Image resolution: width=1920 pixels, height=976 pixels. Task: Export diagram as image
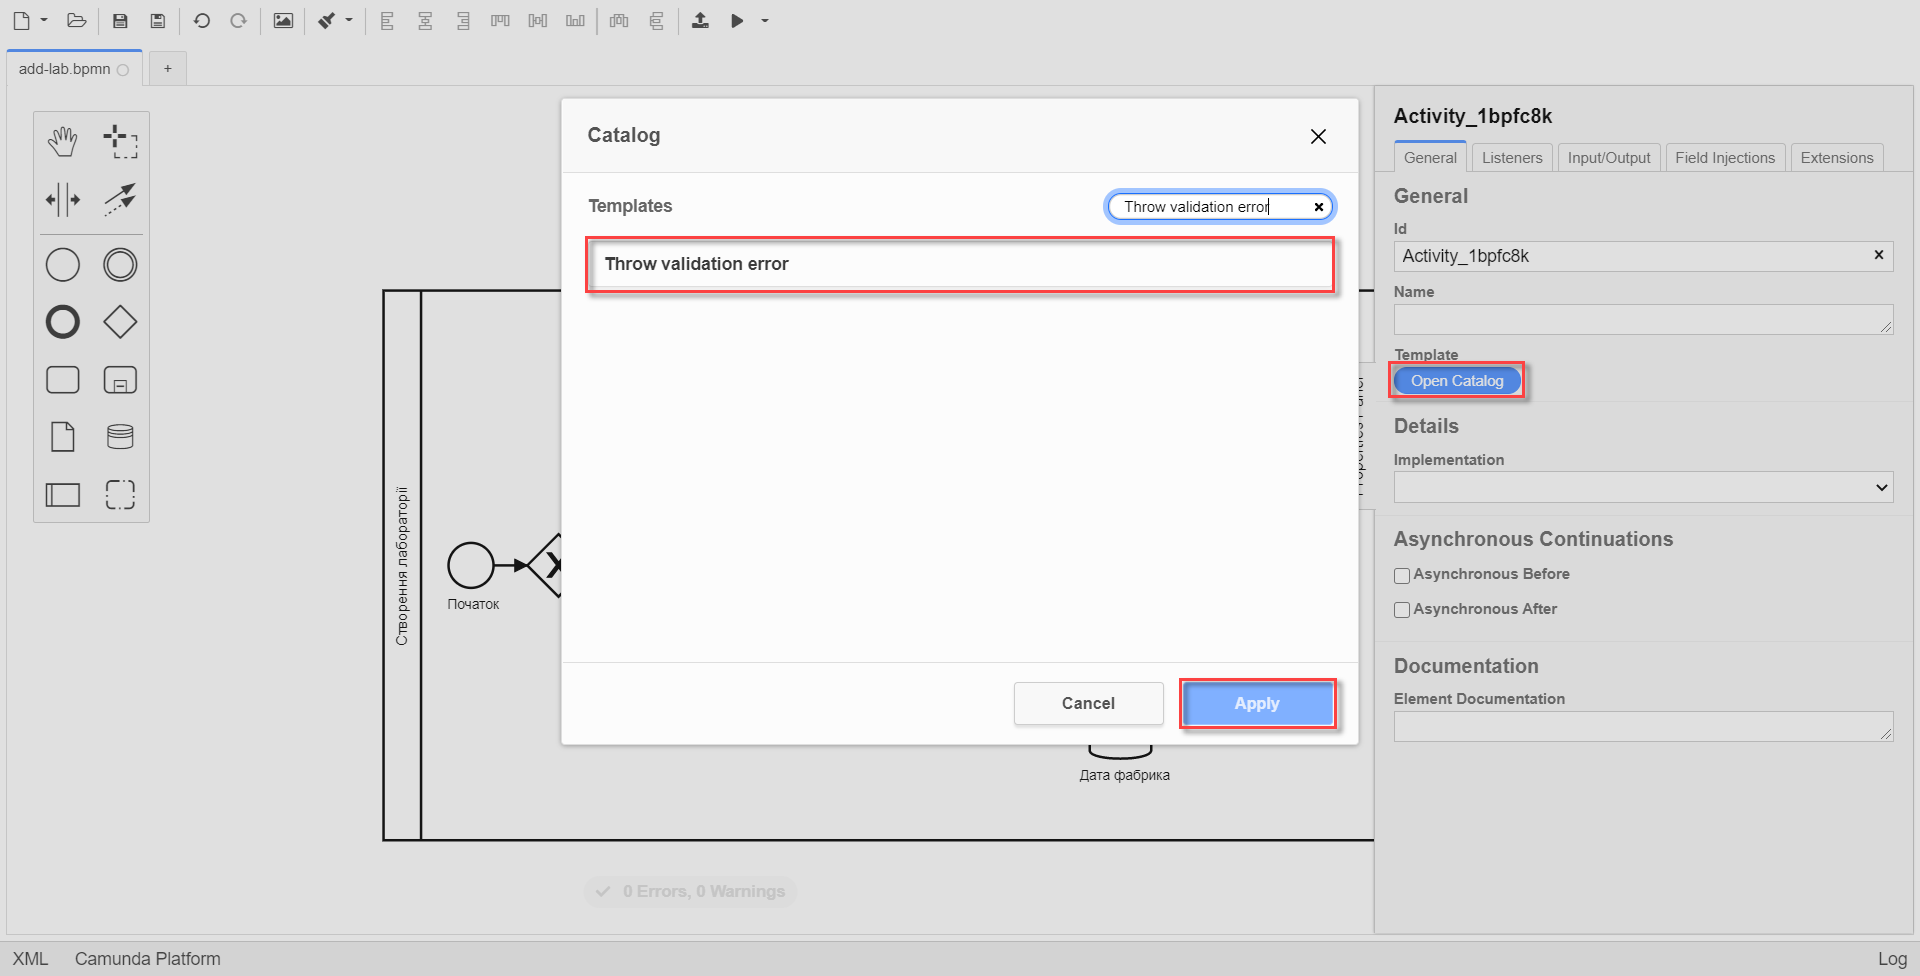[283, 20]
